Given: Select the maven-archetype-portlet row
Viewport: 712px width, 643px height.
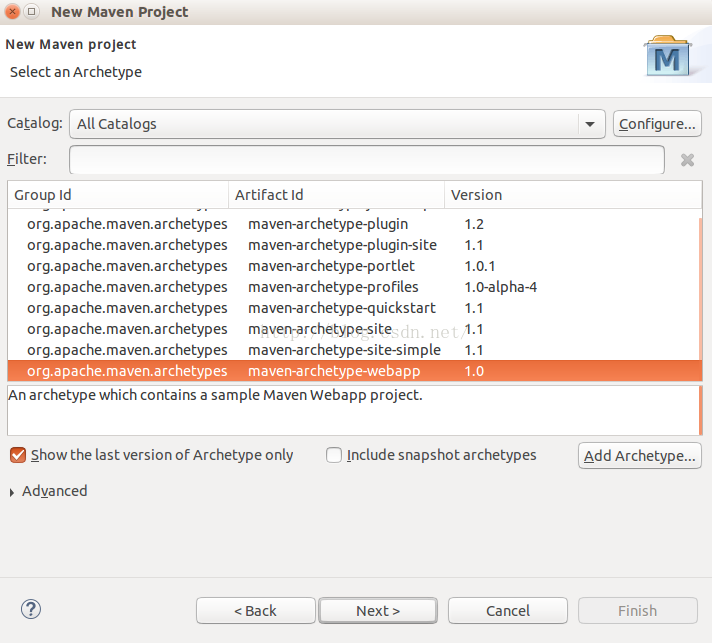Looking at the screenshot, I should pyautogui.click(x=353, y=266).
